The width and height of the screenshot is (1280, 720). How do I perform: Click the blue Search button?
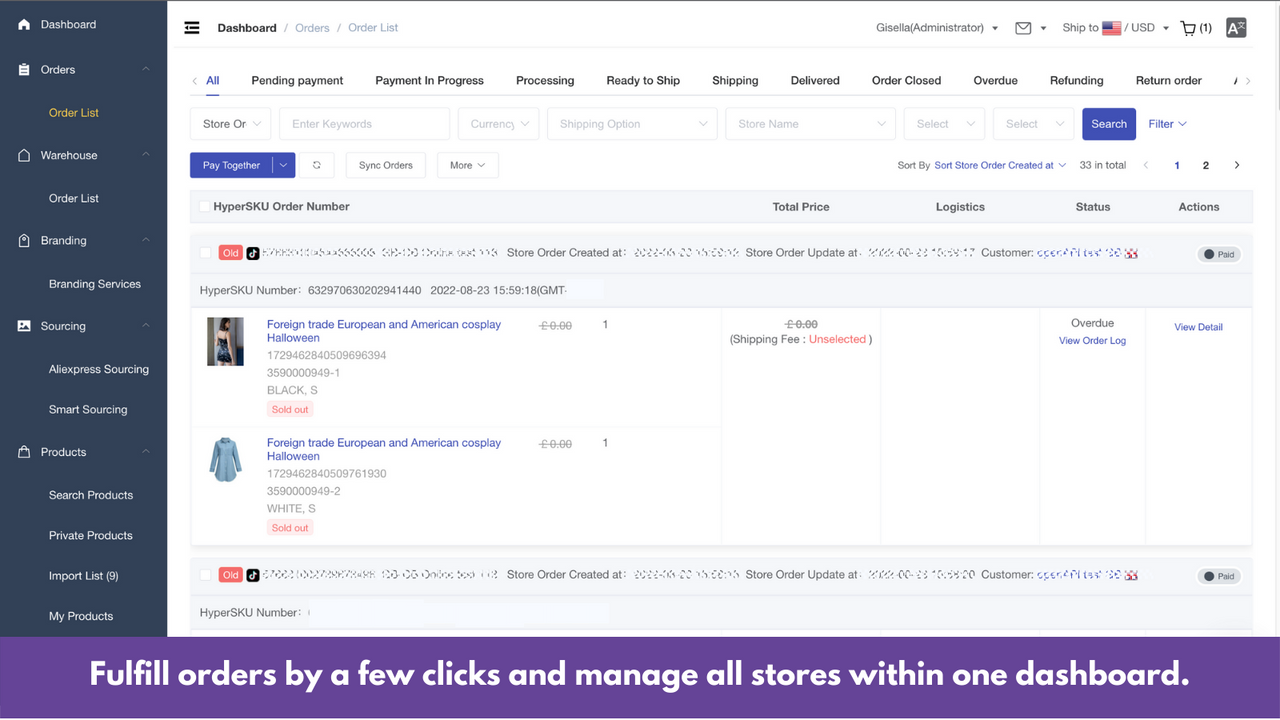[1109, 124]
